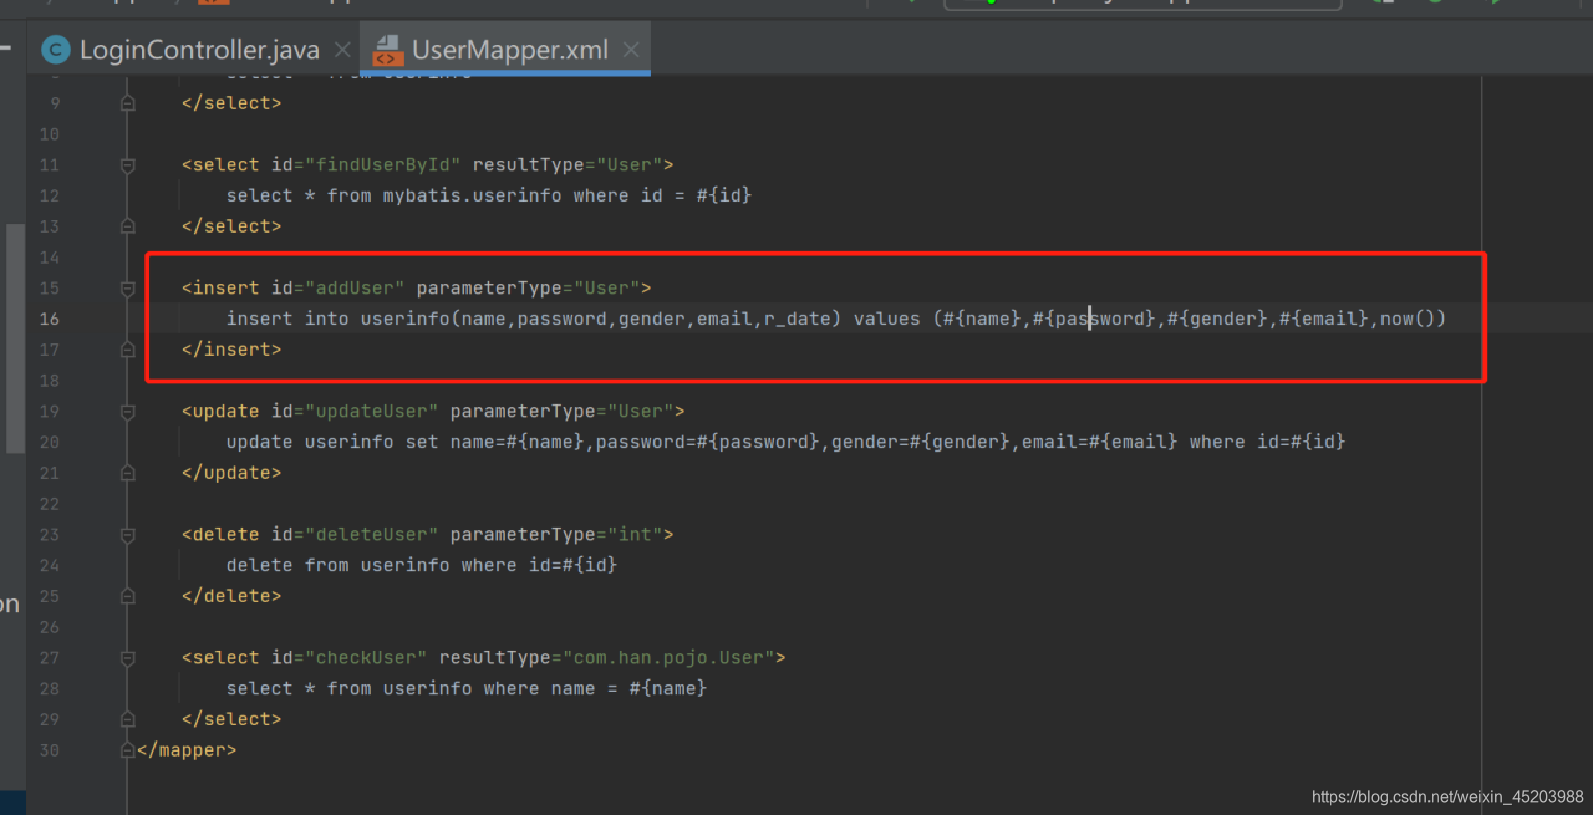The image size is (1594, 816).
Task: Click line number 12 in the gutter
Action: tap(49, 196)
